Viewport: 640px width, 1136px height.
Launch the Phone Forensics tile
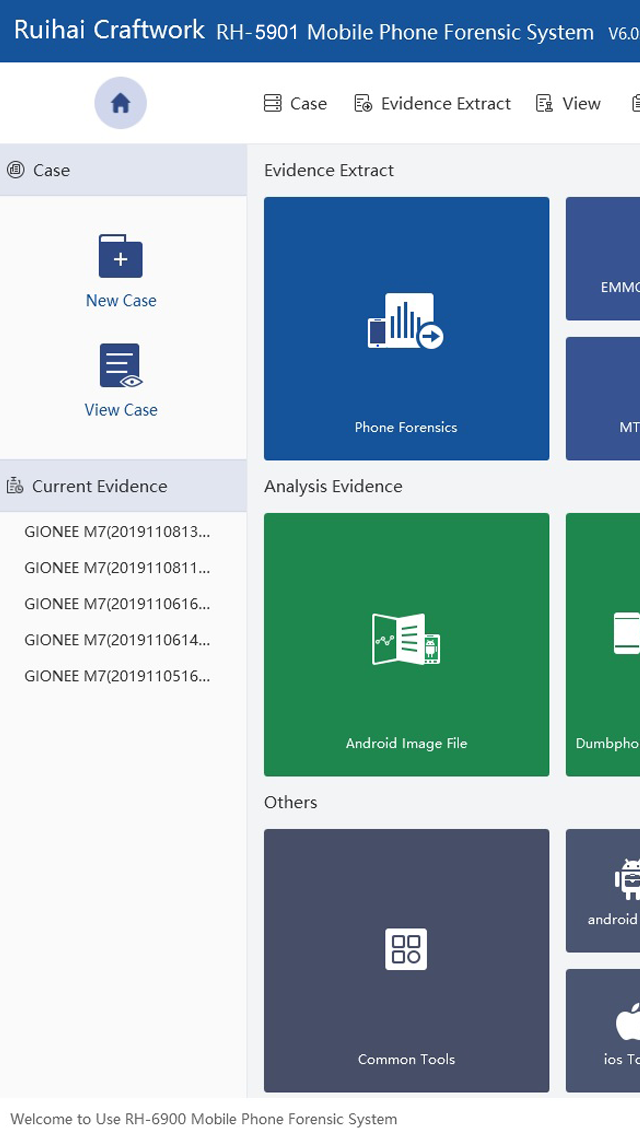pos(406,328)
